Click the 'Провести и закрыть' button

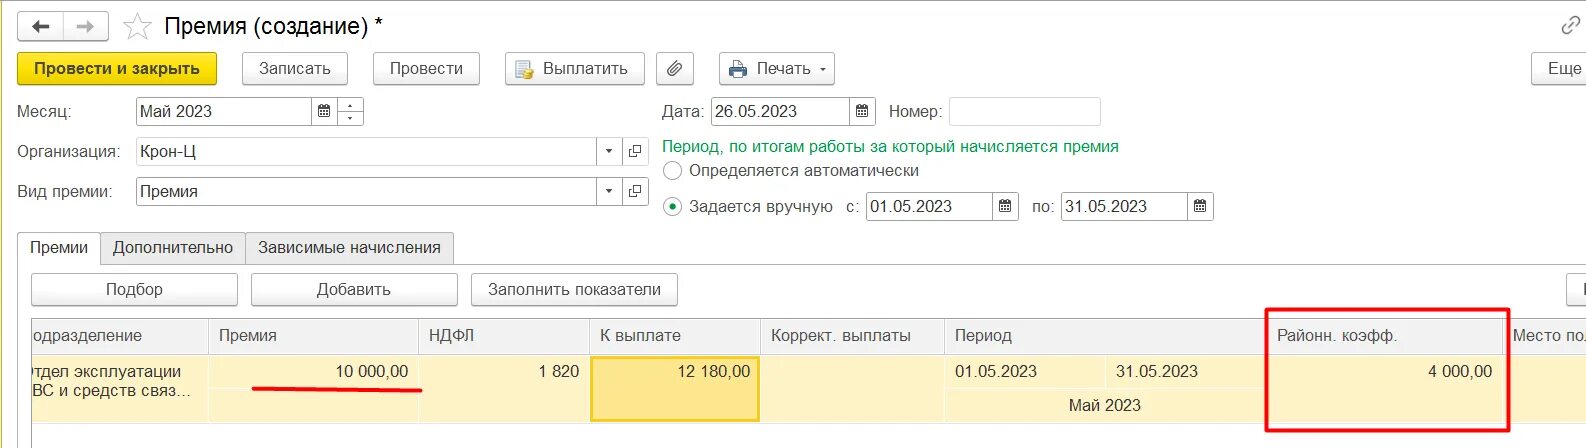coord(117,69)
